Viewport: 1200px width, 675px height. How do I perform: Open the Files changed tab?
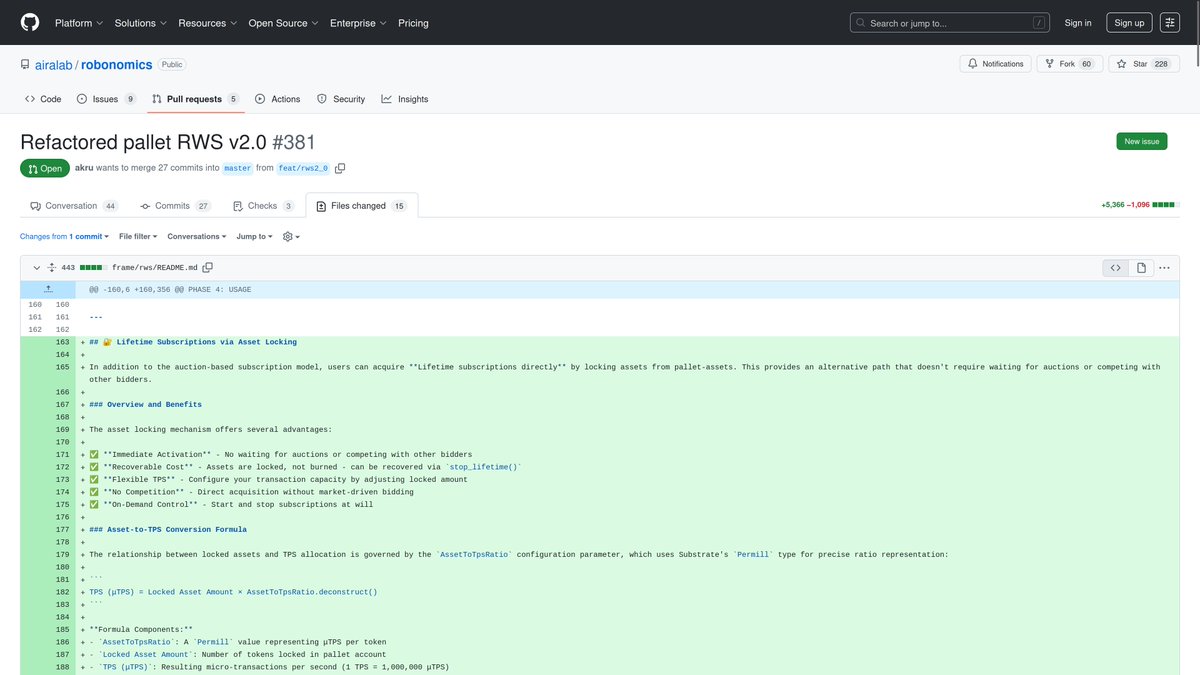click(361, 206)
